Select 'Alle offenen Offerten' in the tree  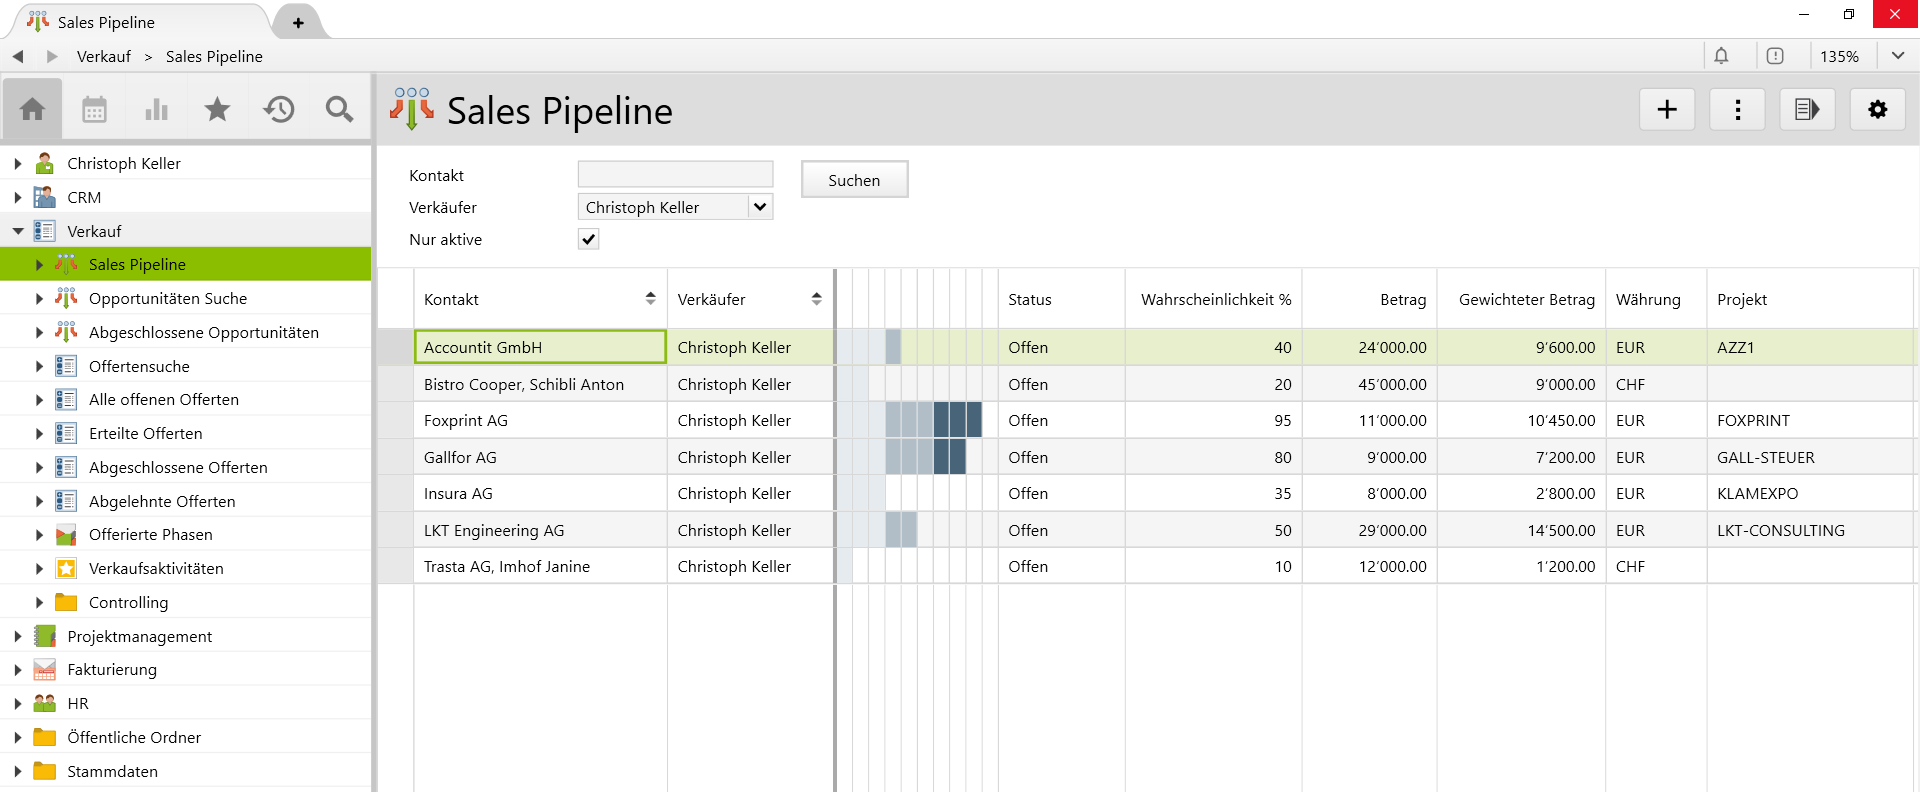point(164,400)
